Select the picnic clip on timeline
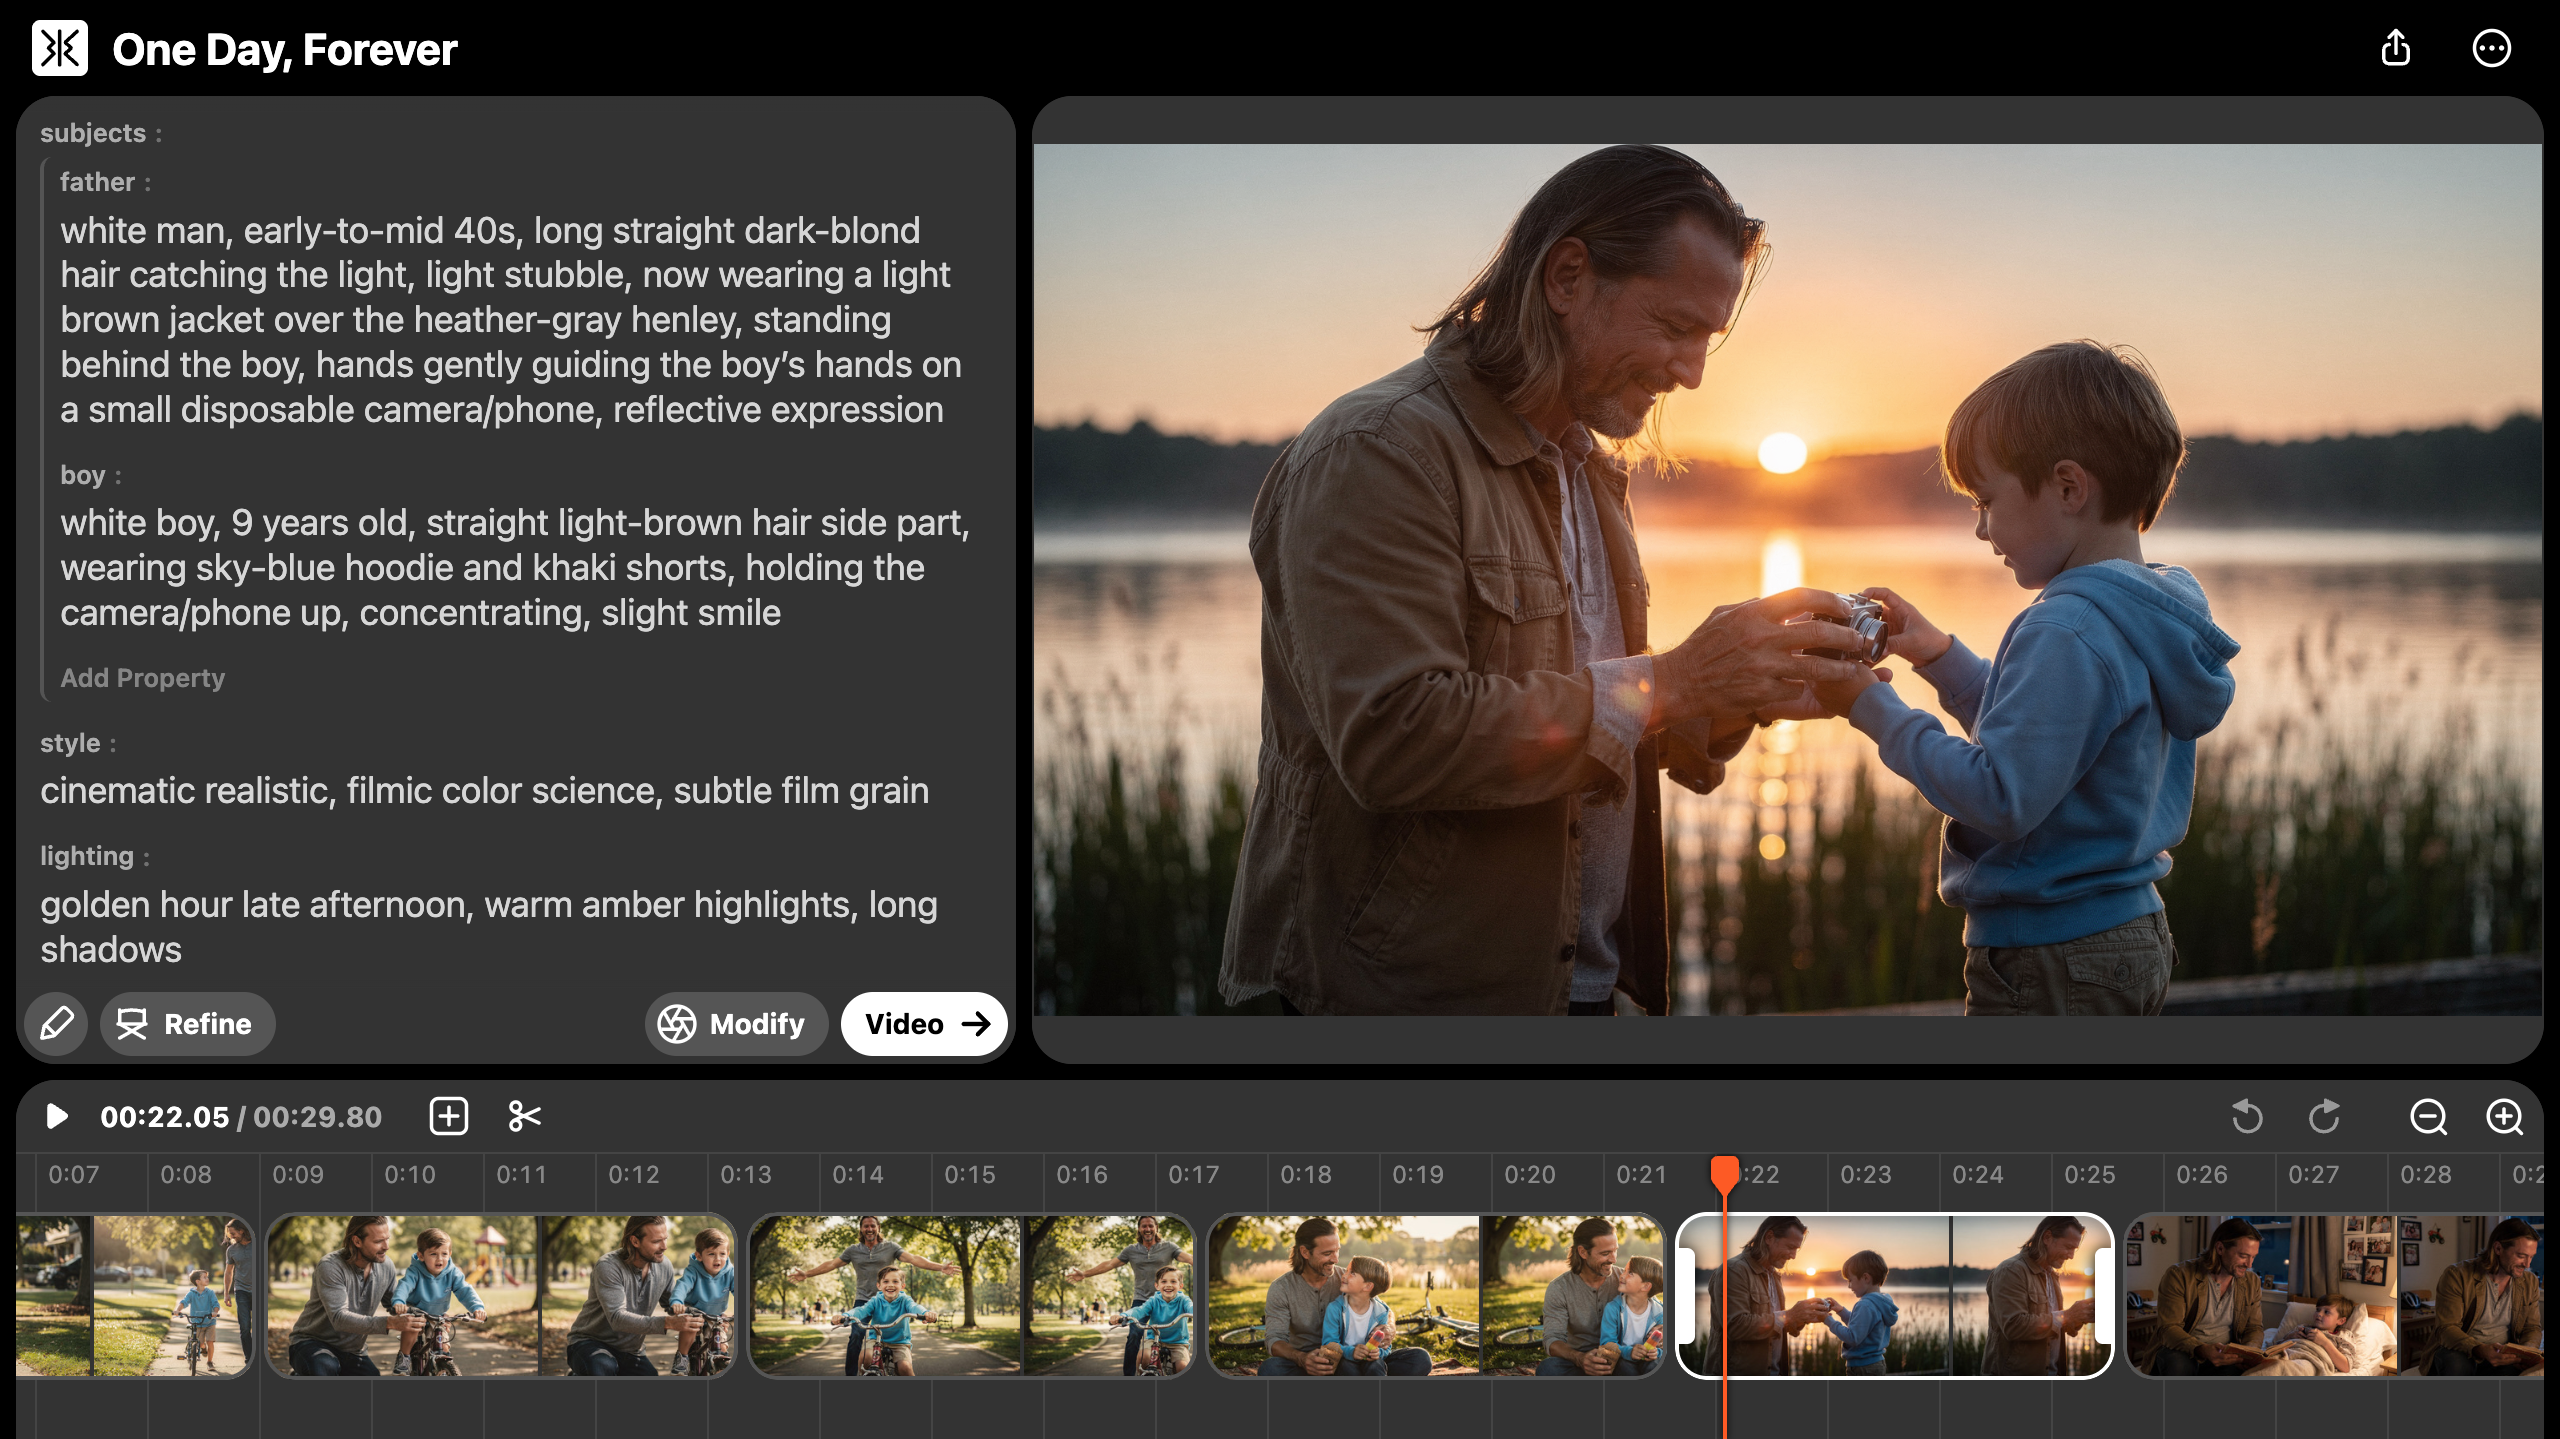The image size is (2560, 1439). 1435,1296
